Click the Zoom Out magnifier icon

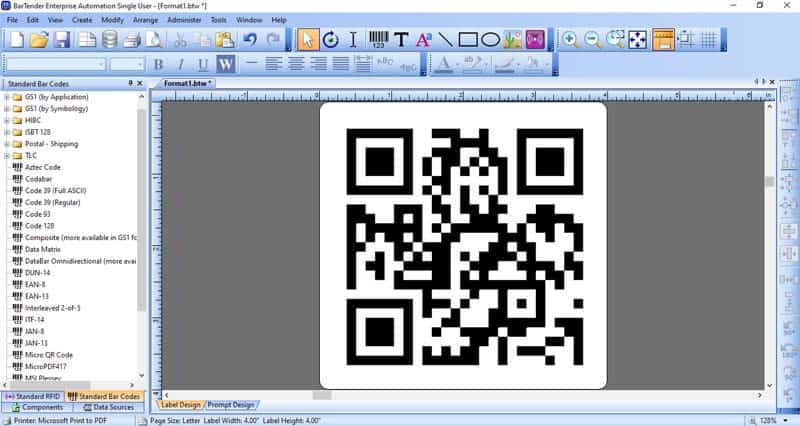click(x=592, y=40)
